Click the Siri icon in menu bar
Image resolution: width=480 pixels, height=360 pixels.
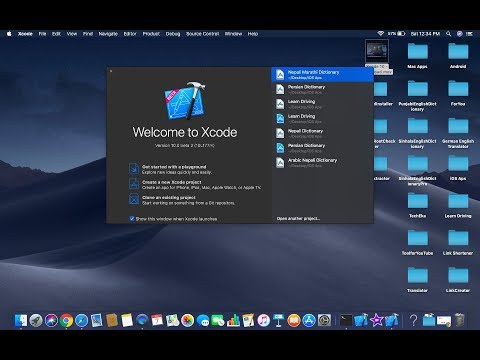point(459,34)
